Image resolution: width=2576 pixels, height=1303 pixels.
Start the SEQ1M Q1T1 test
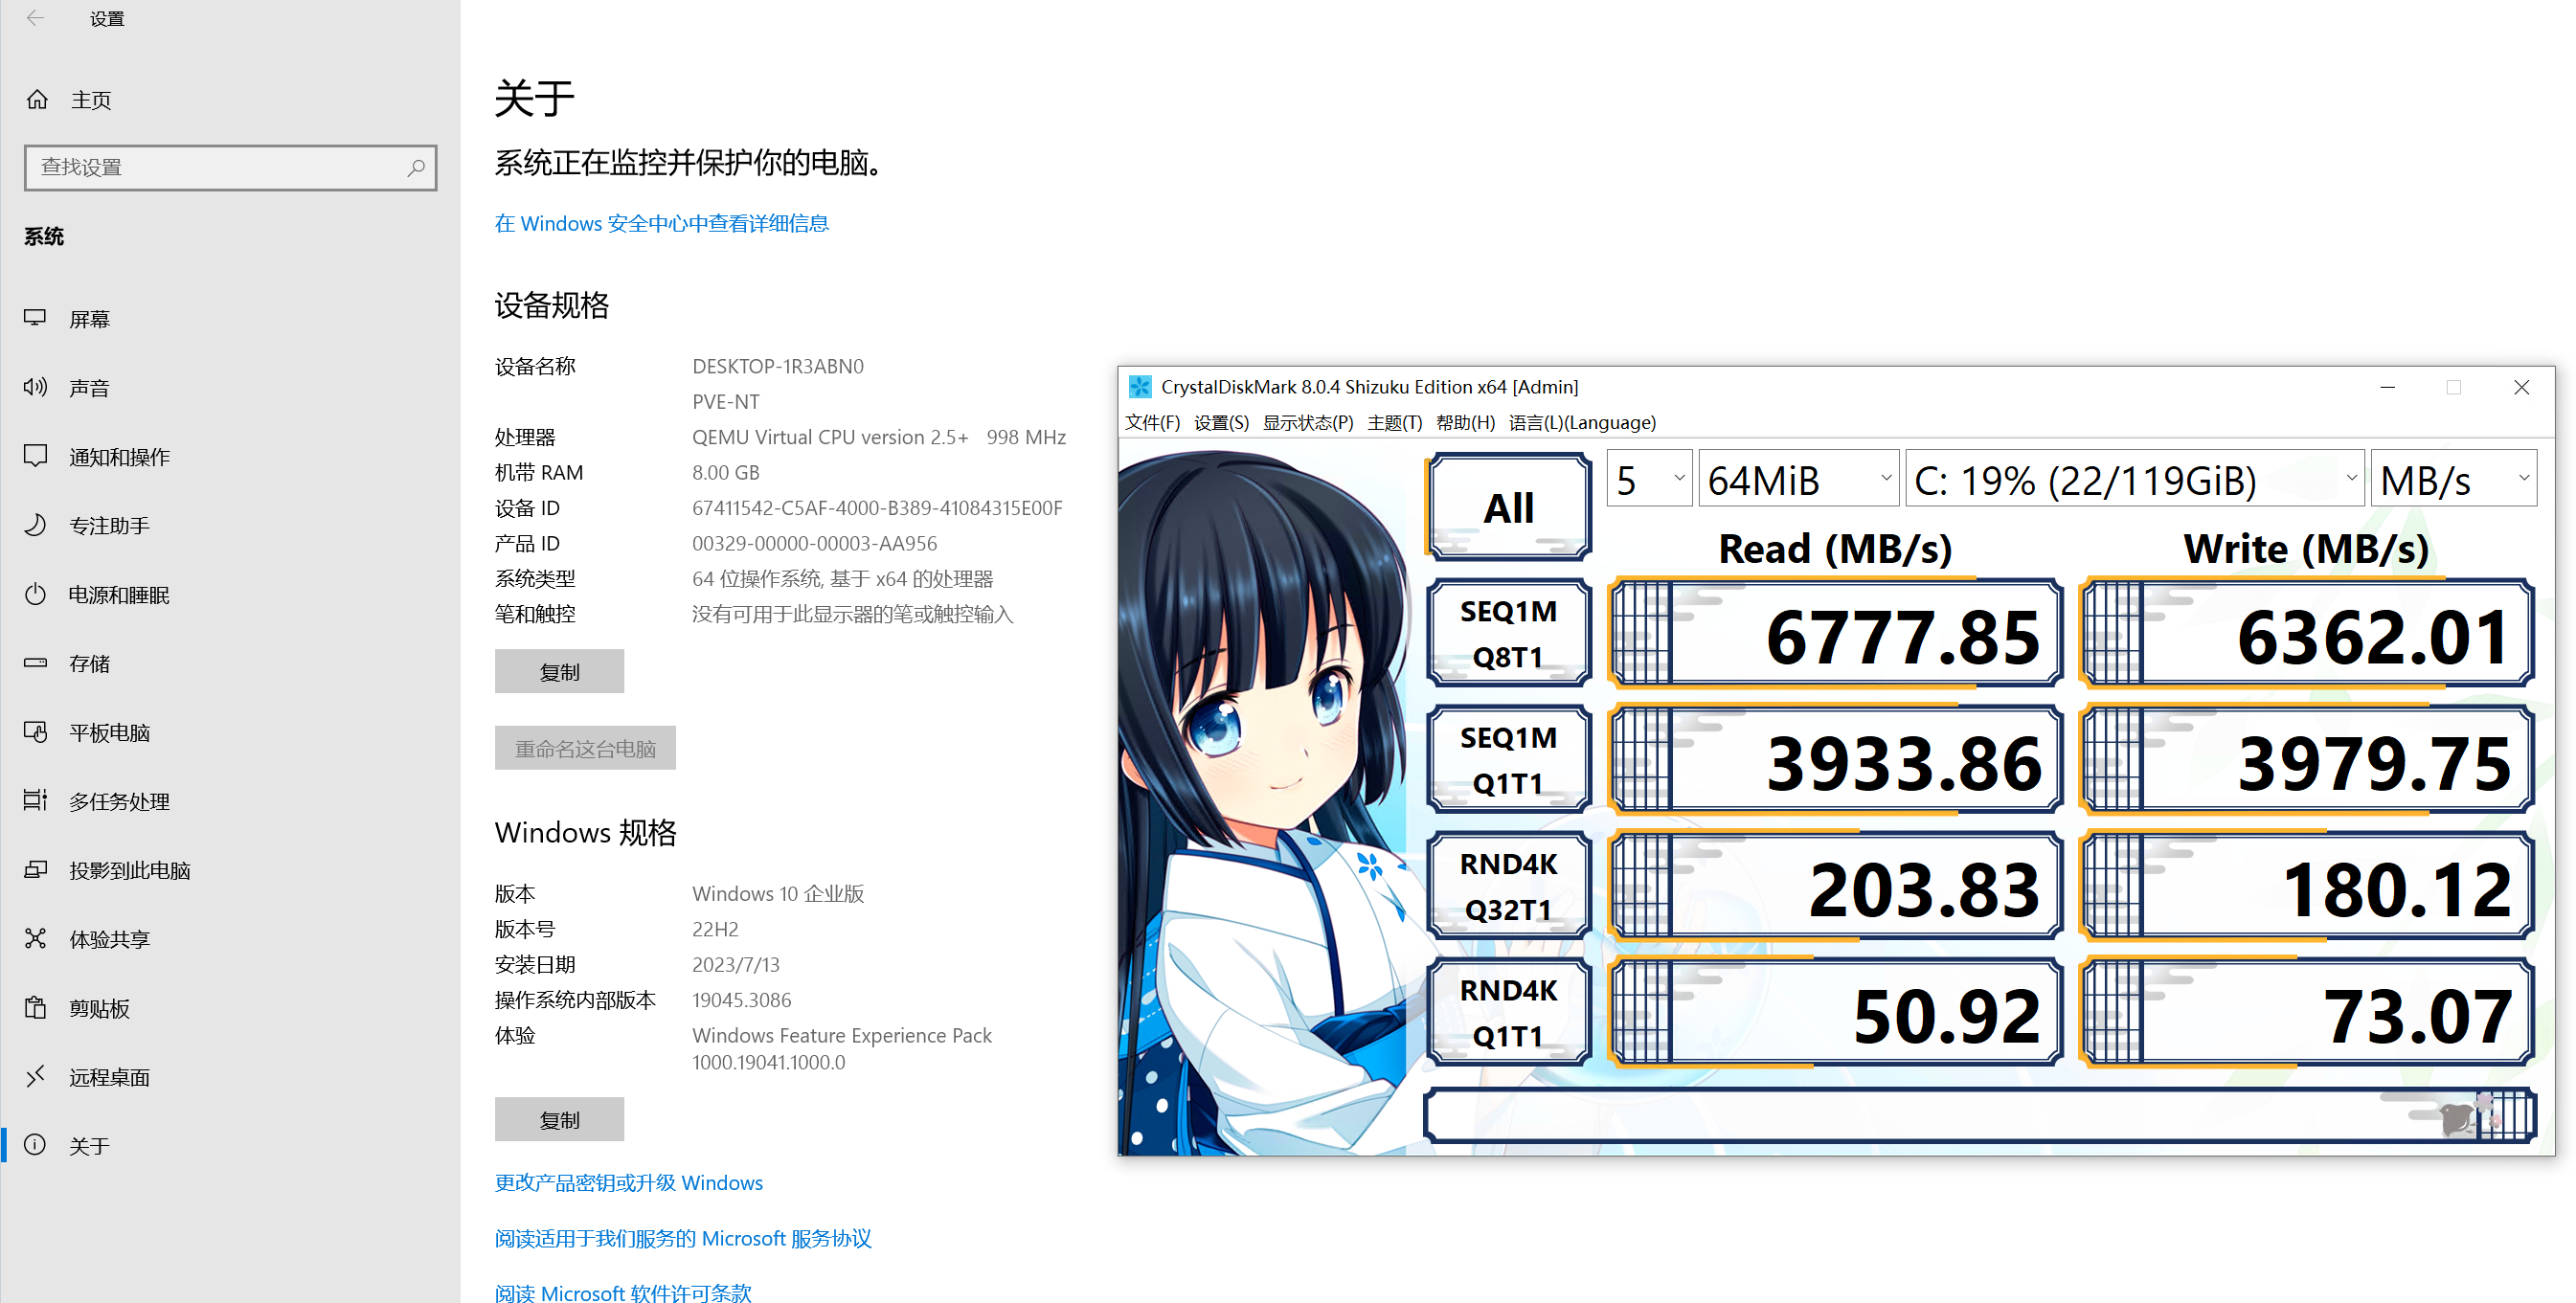coord(1508,759)
